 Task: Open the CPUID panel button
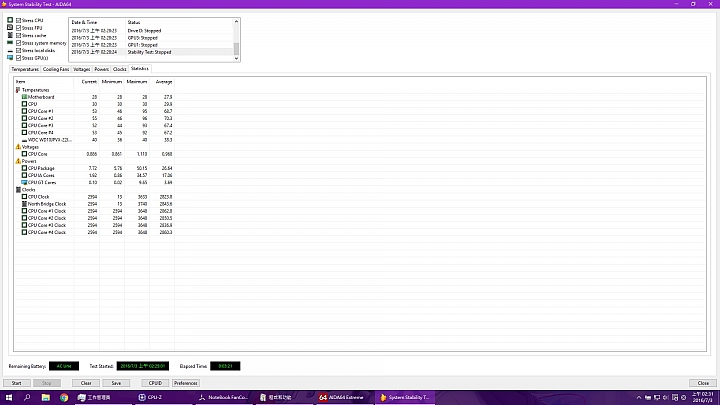[x=155, y=383]
